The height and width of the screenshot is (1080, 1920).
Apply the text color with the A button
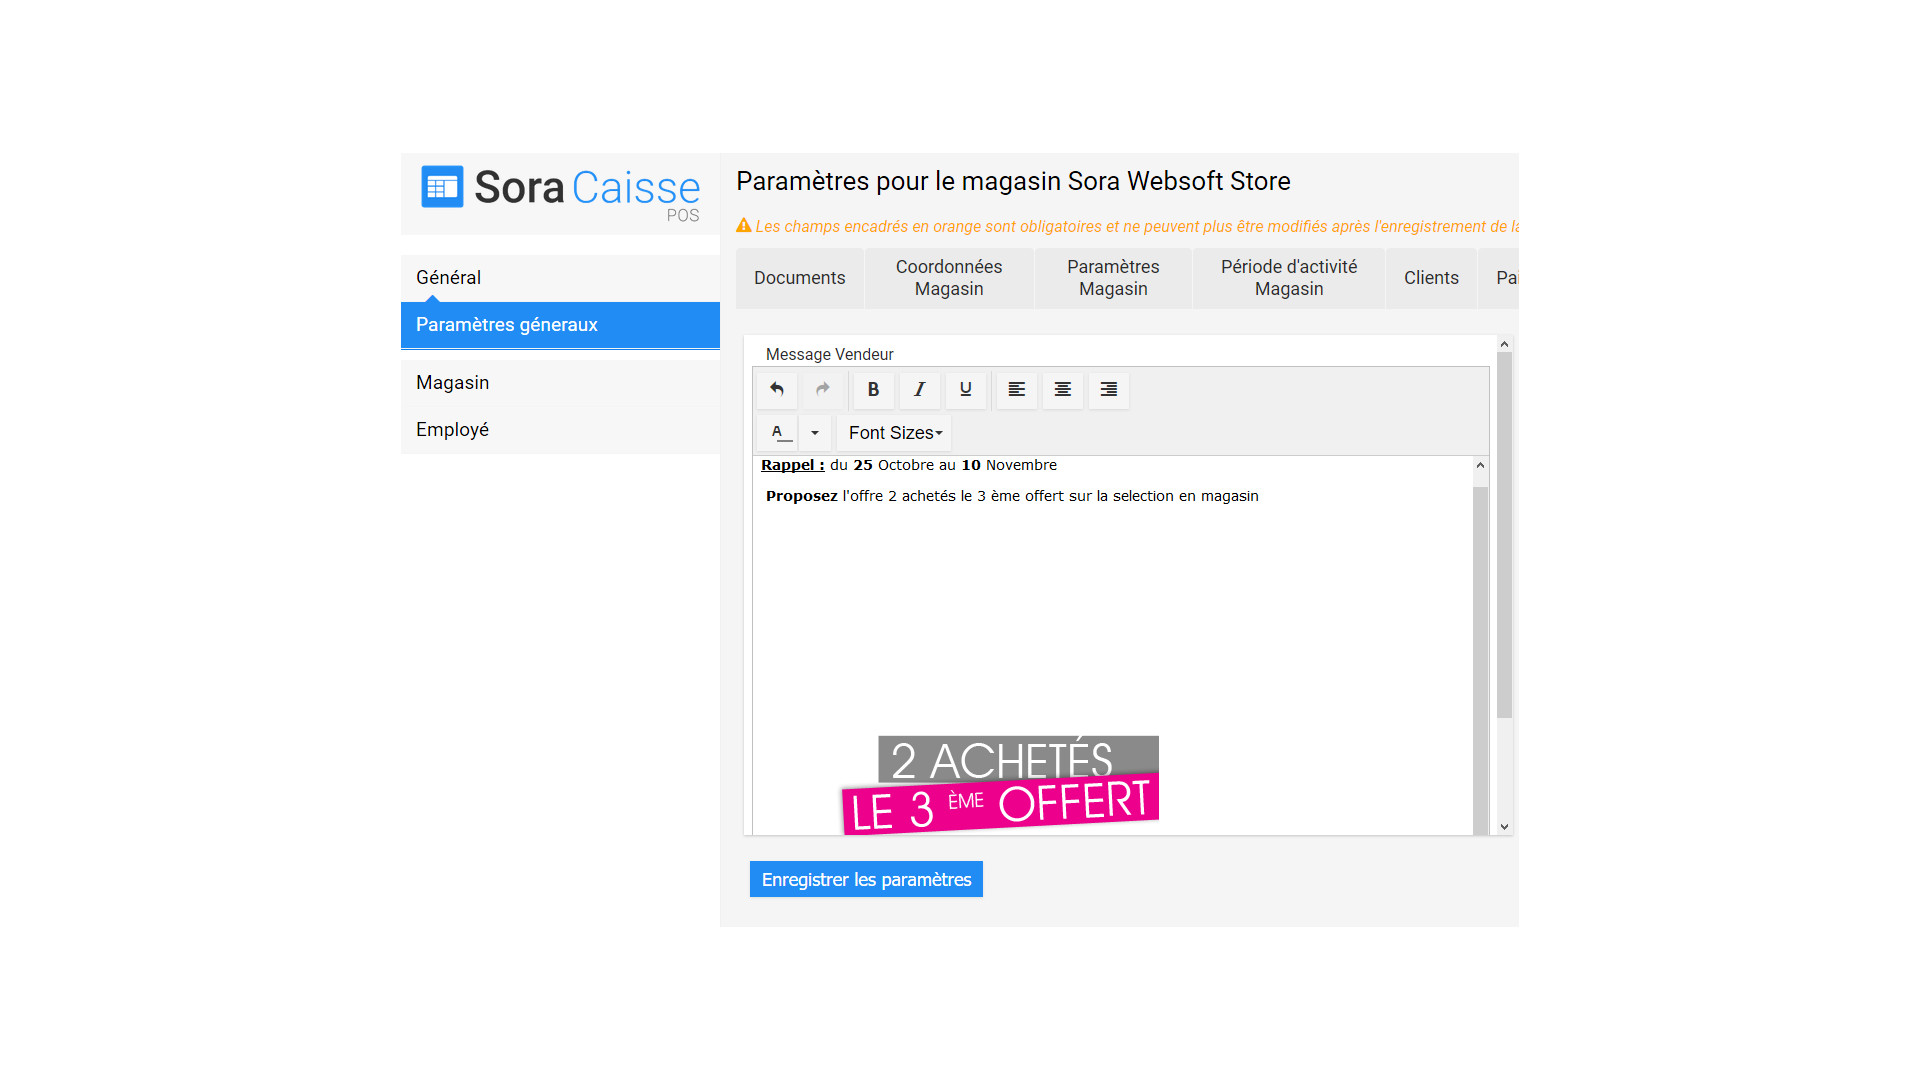click(778, 433)
